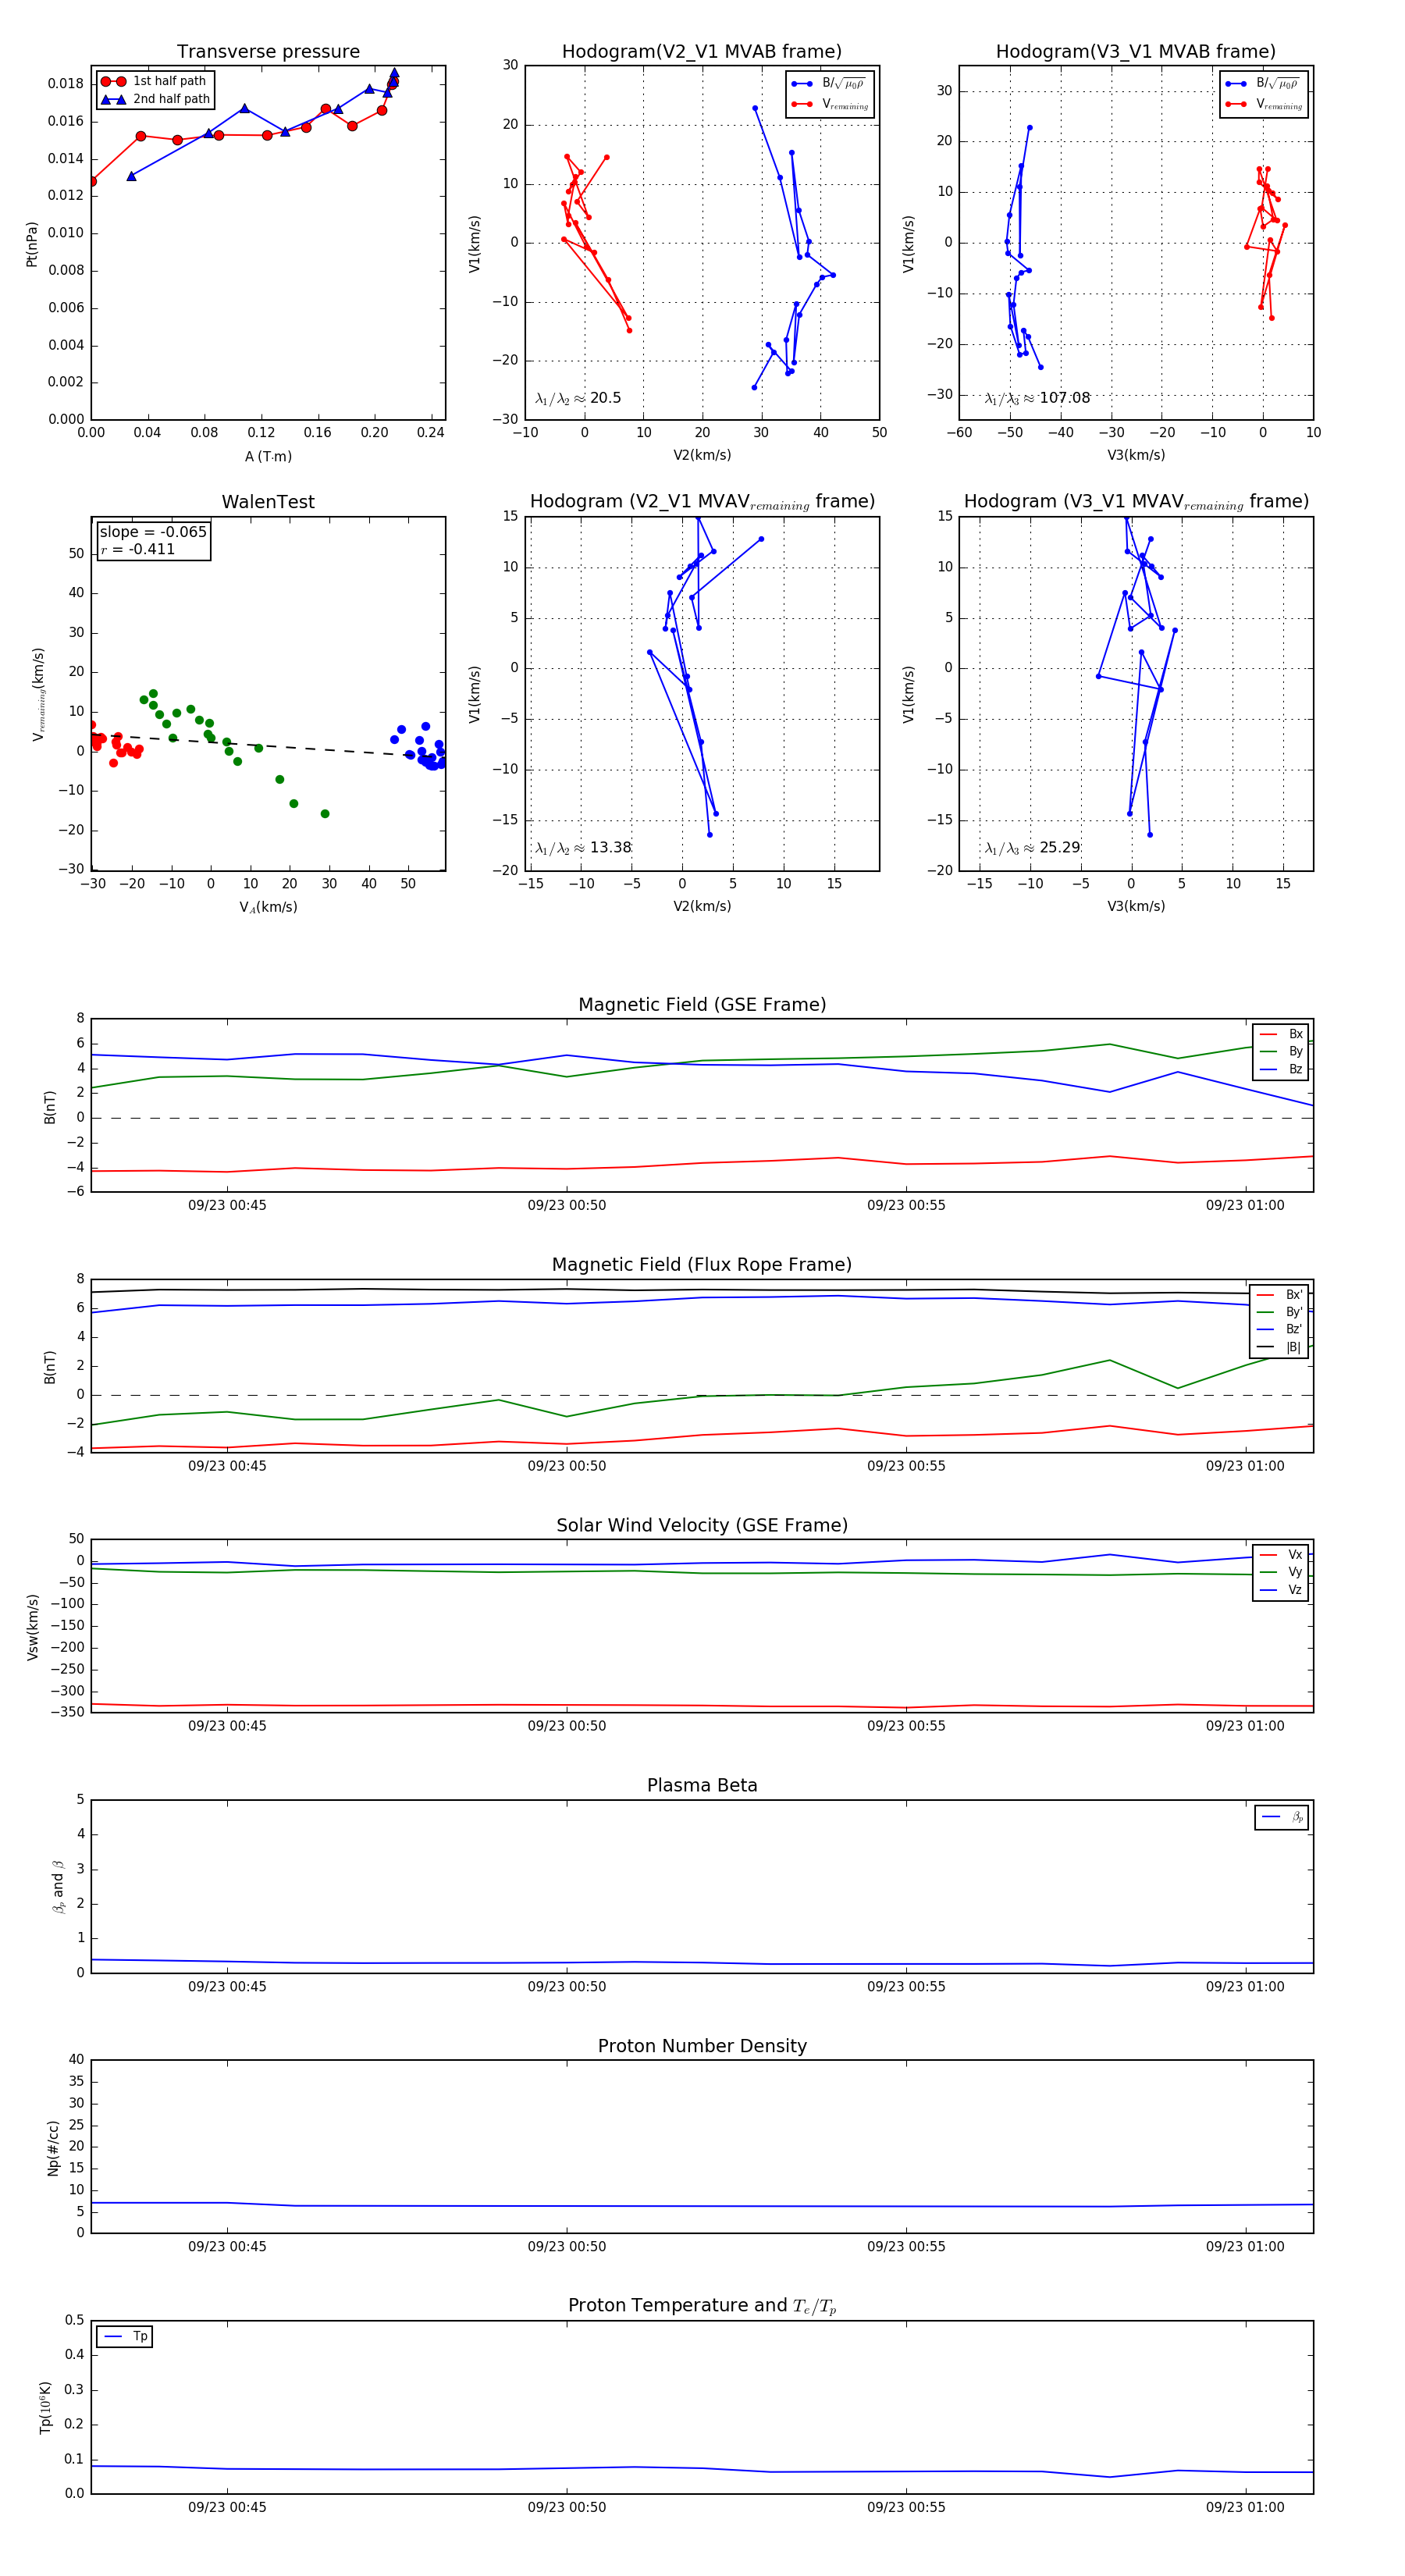Click the "Np(#/cc)" y-axis label
The width and height of the screenshot is (1405, 2576).
coord(53,2147)
